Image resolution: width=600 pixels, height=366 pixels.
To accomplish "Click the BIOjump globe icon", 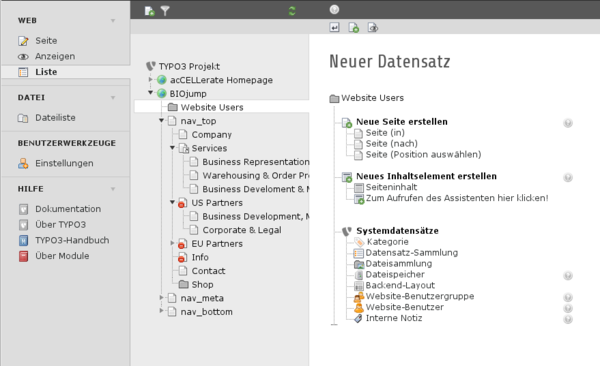I will click(x=162, y=93).
